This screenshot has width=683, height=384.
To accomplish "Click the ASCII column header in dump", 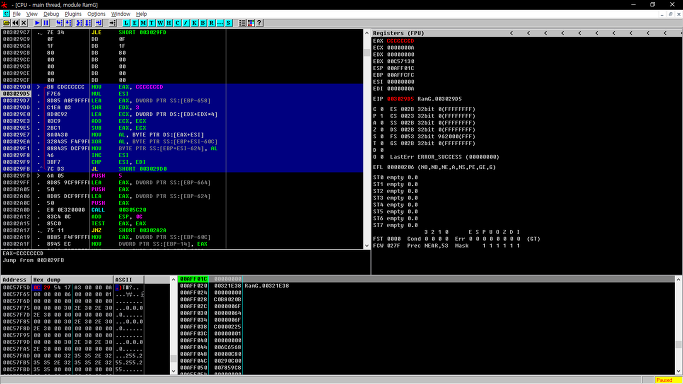I will coord(128,280).
